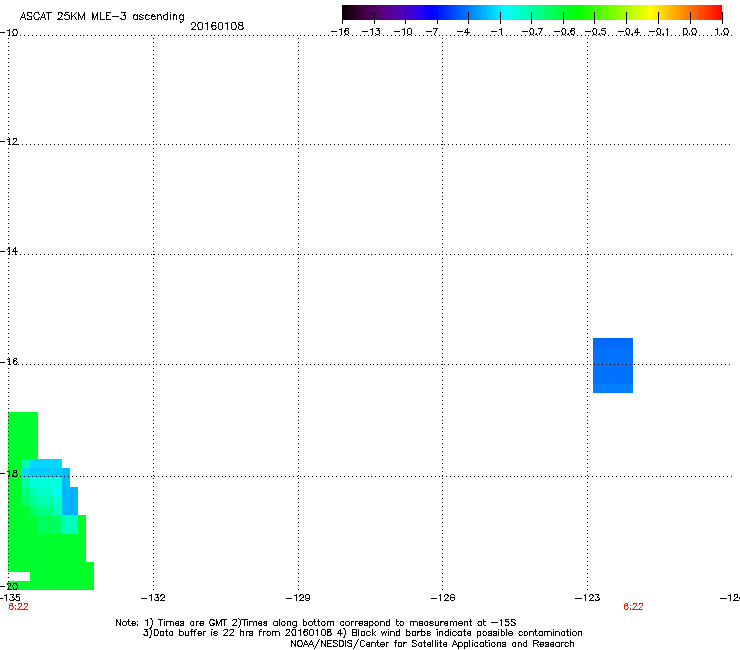The image size is (740, 650).
Task: Click the -4 label on the color scale
Action: tap(463, 32)
